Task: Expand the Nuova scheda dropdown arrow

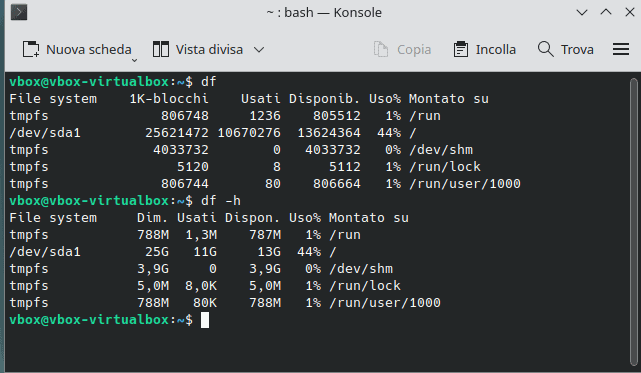Action: pos(134,61)
